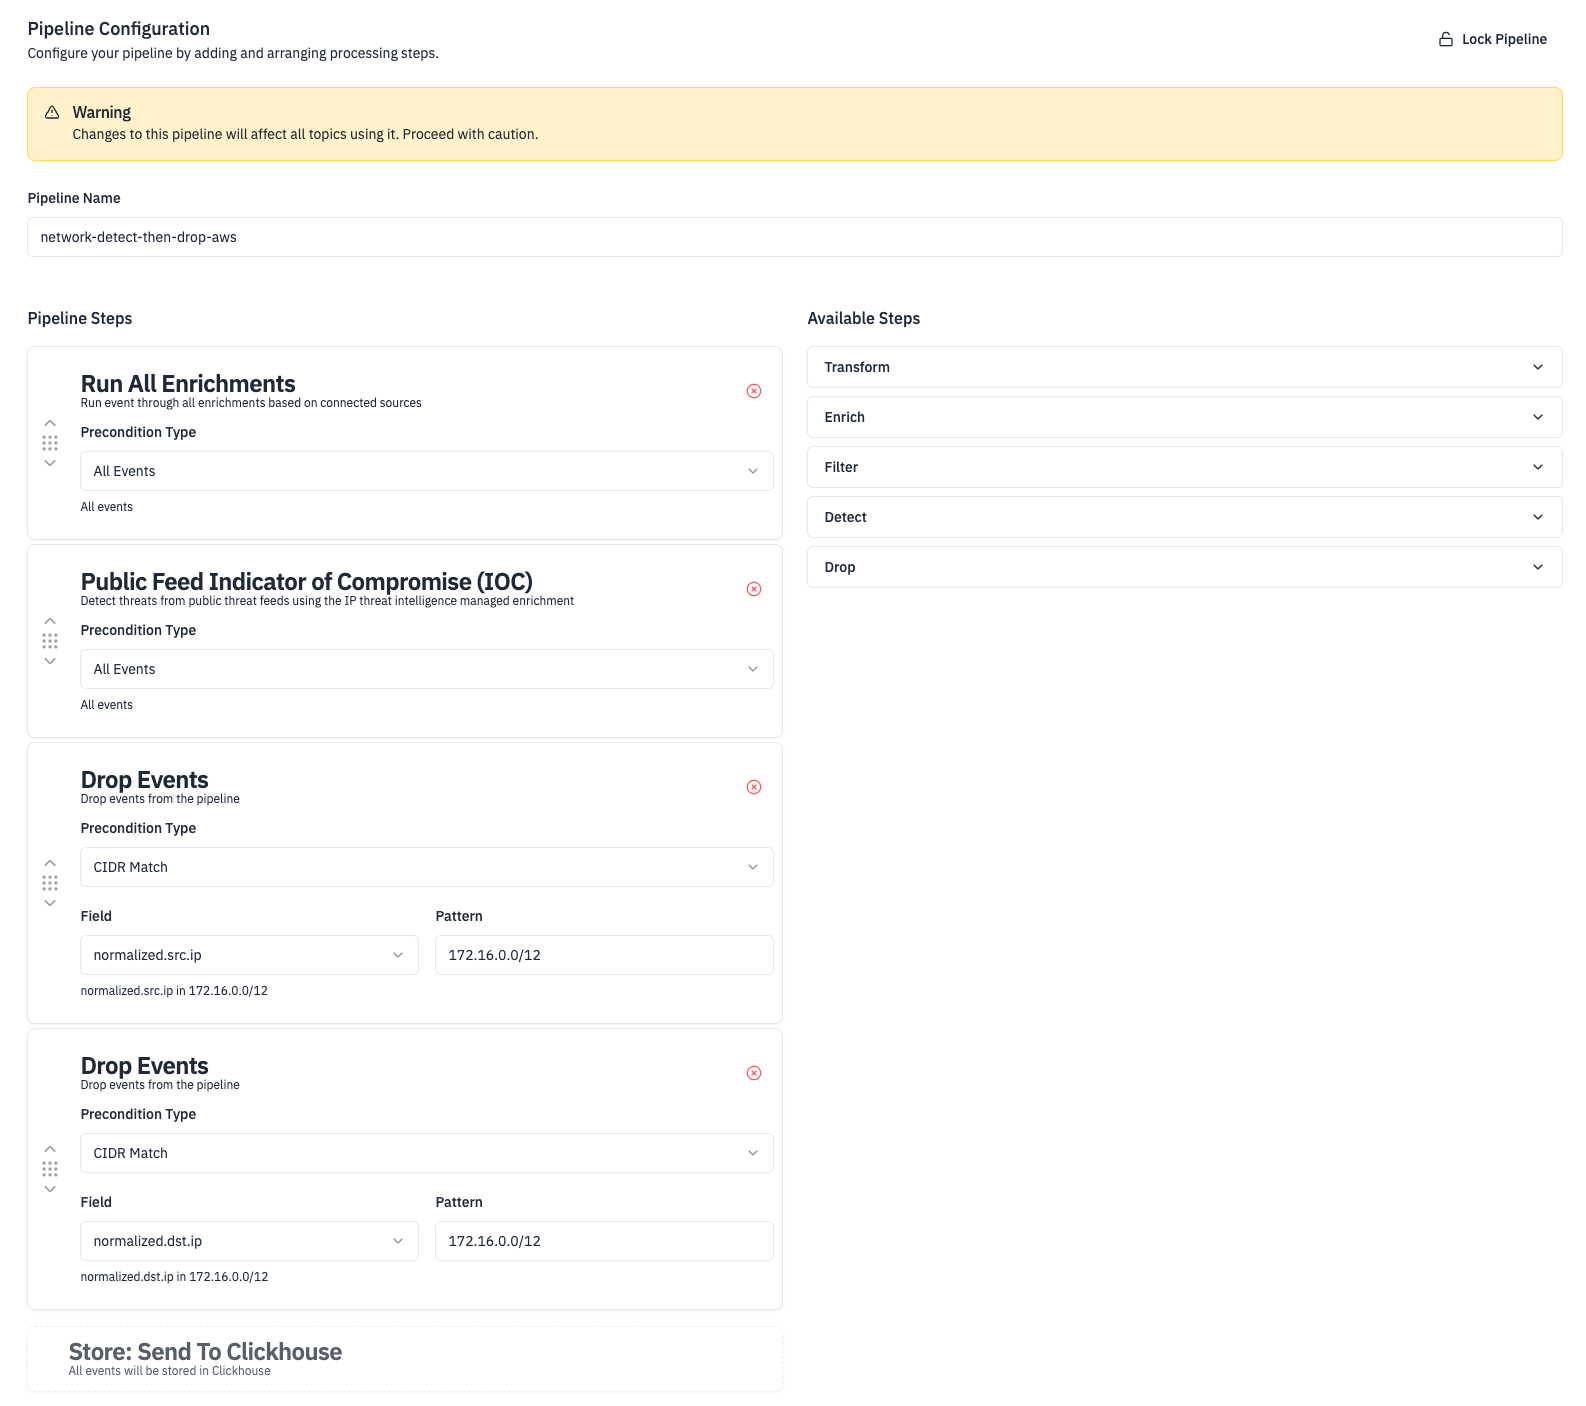Remove the Run All Enrichments step
The height and width of the screenshot is (1406, 1586).
(754, 391)
